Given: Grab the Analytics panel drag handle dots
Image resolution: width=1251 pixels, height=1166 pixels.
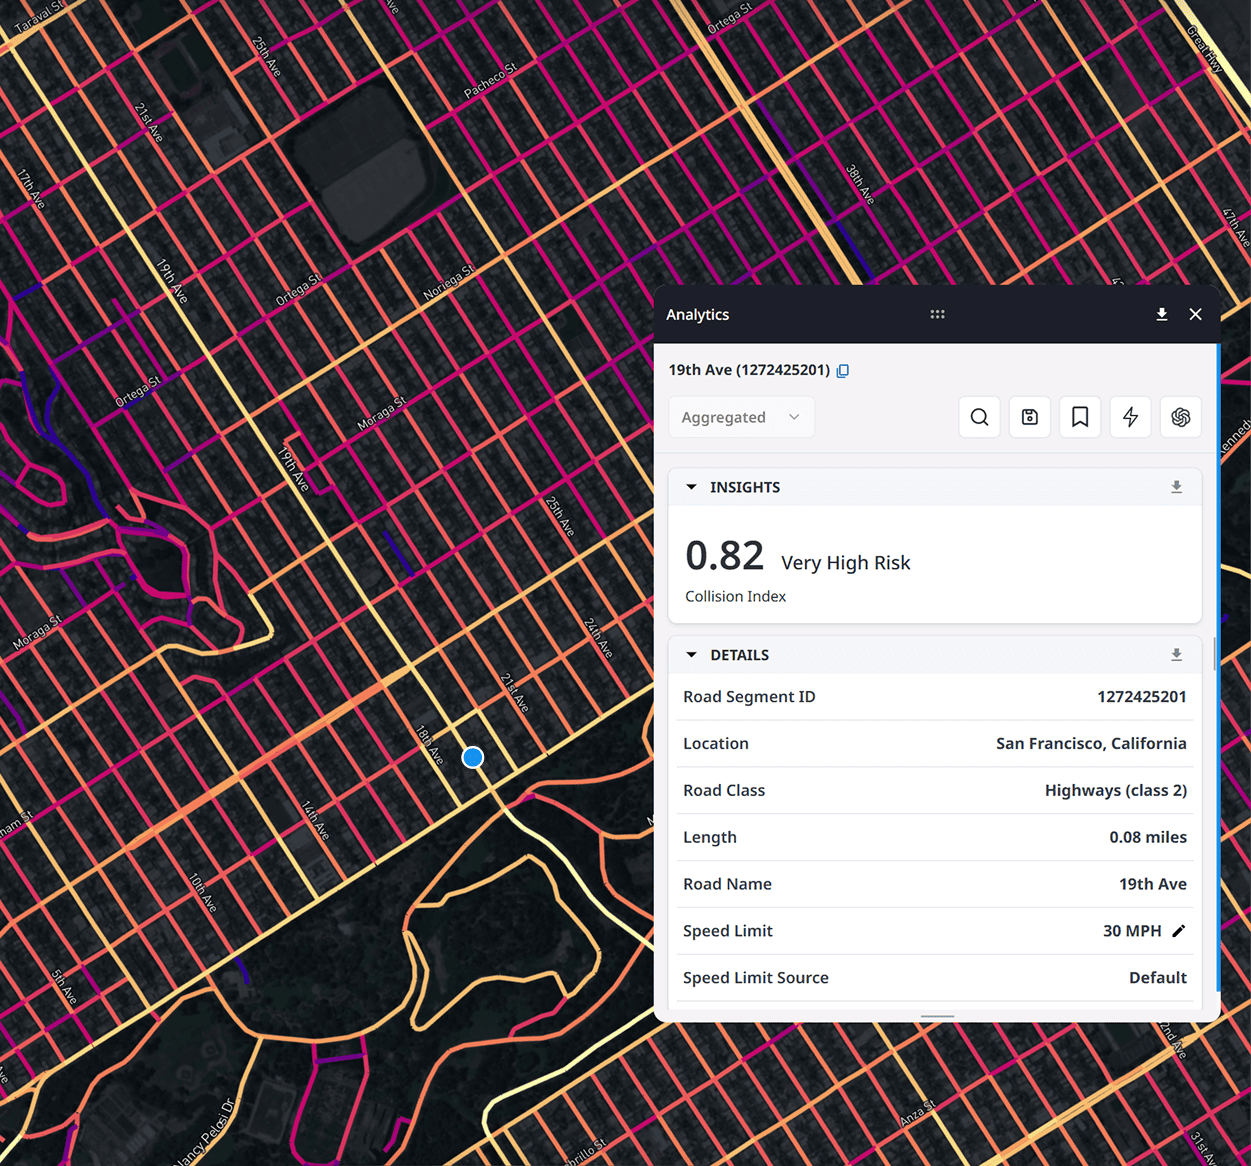Looking at the screenshot, I should 937,314.
